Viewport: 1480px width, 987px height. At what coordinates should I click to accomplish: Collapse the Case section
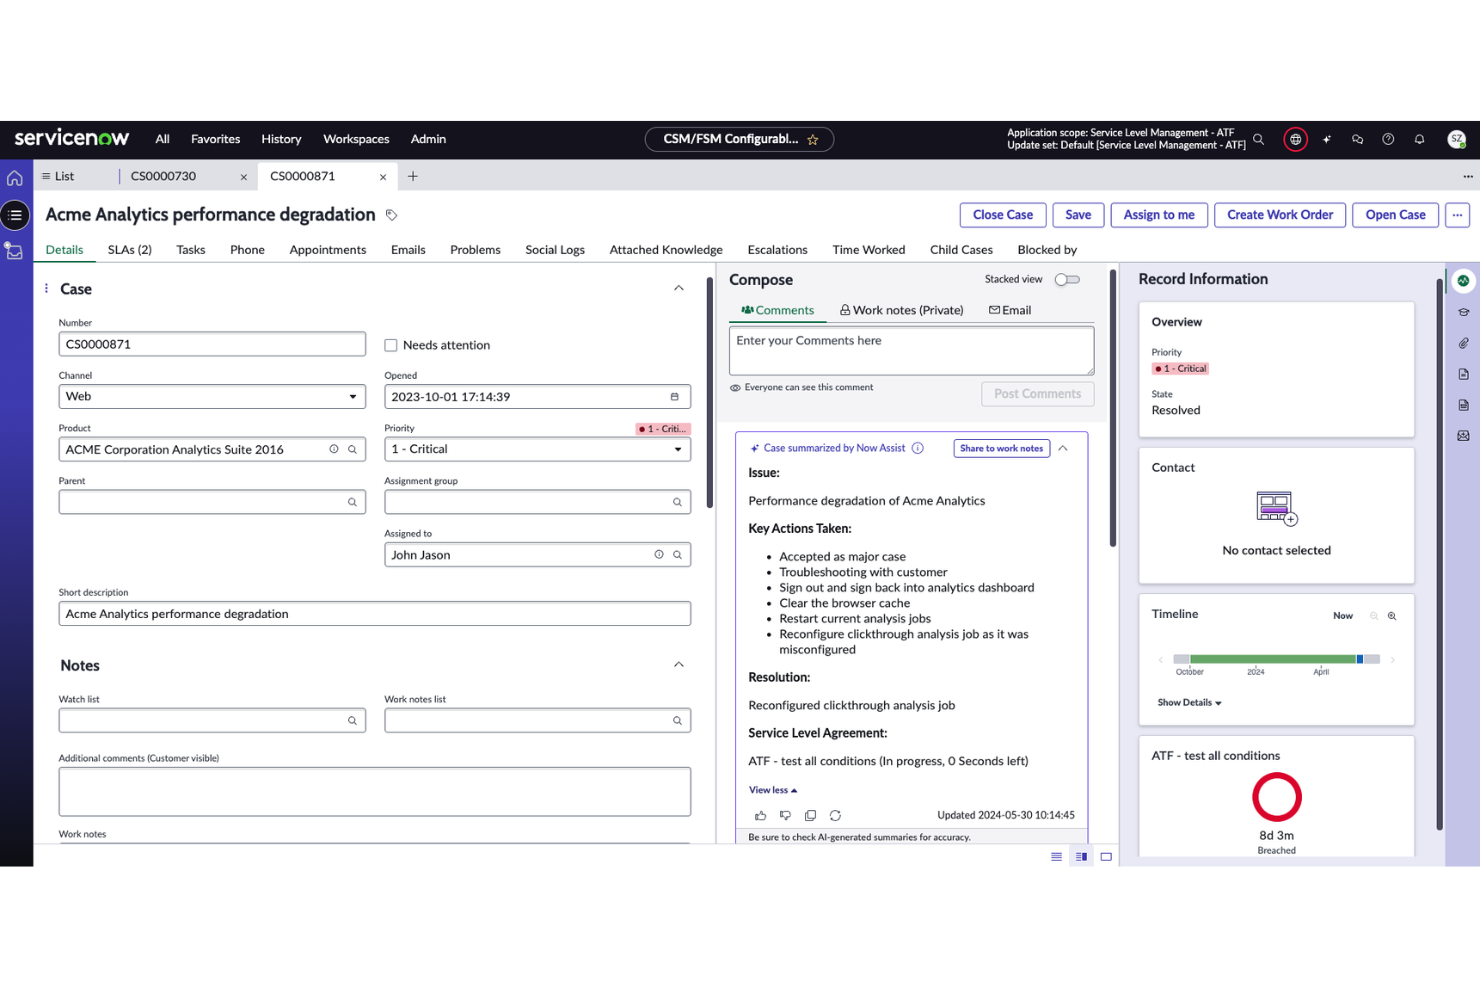point(679,288)
